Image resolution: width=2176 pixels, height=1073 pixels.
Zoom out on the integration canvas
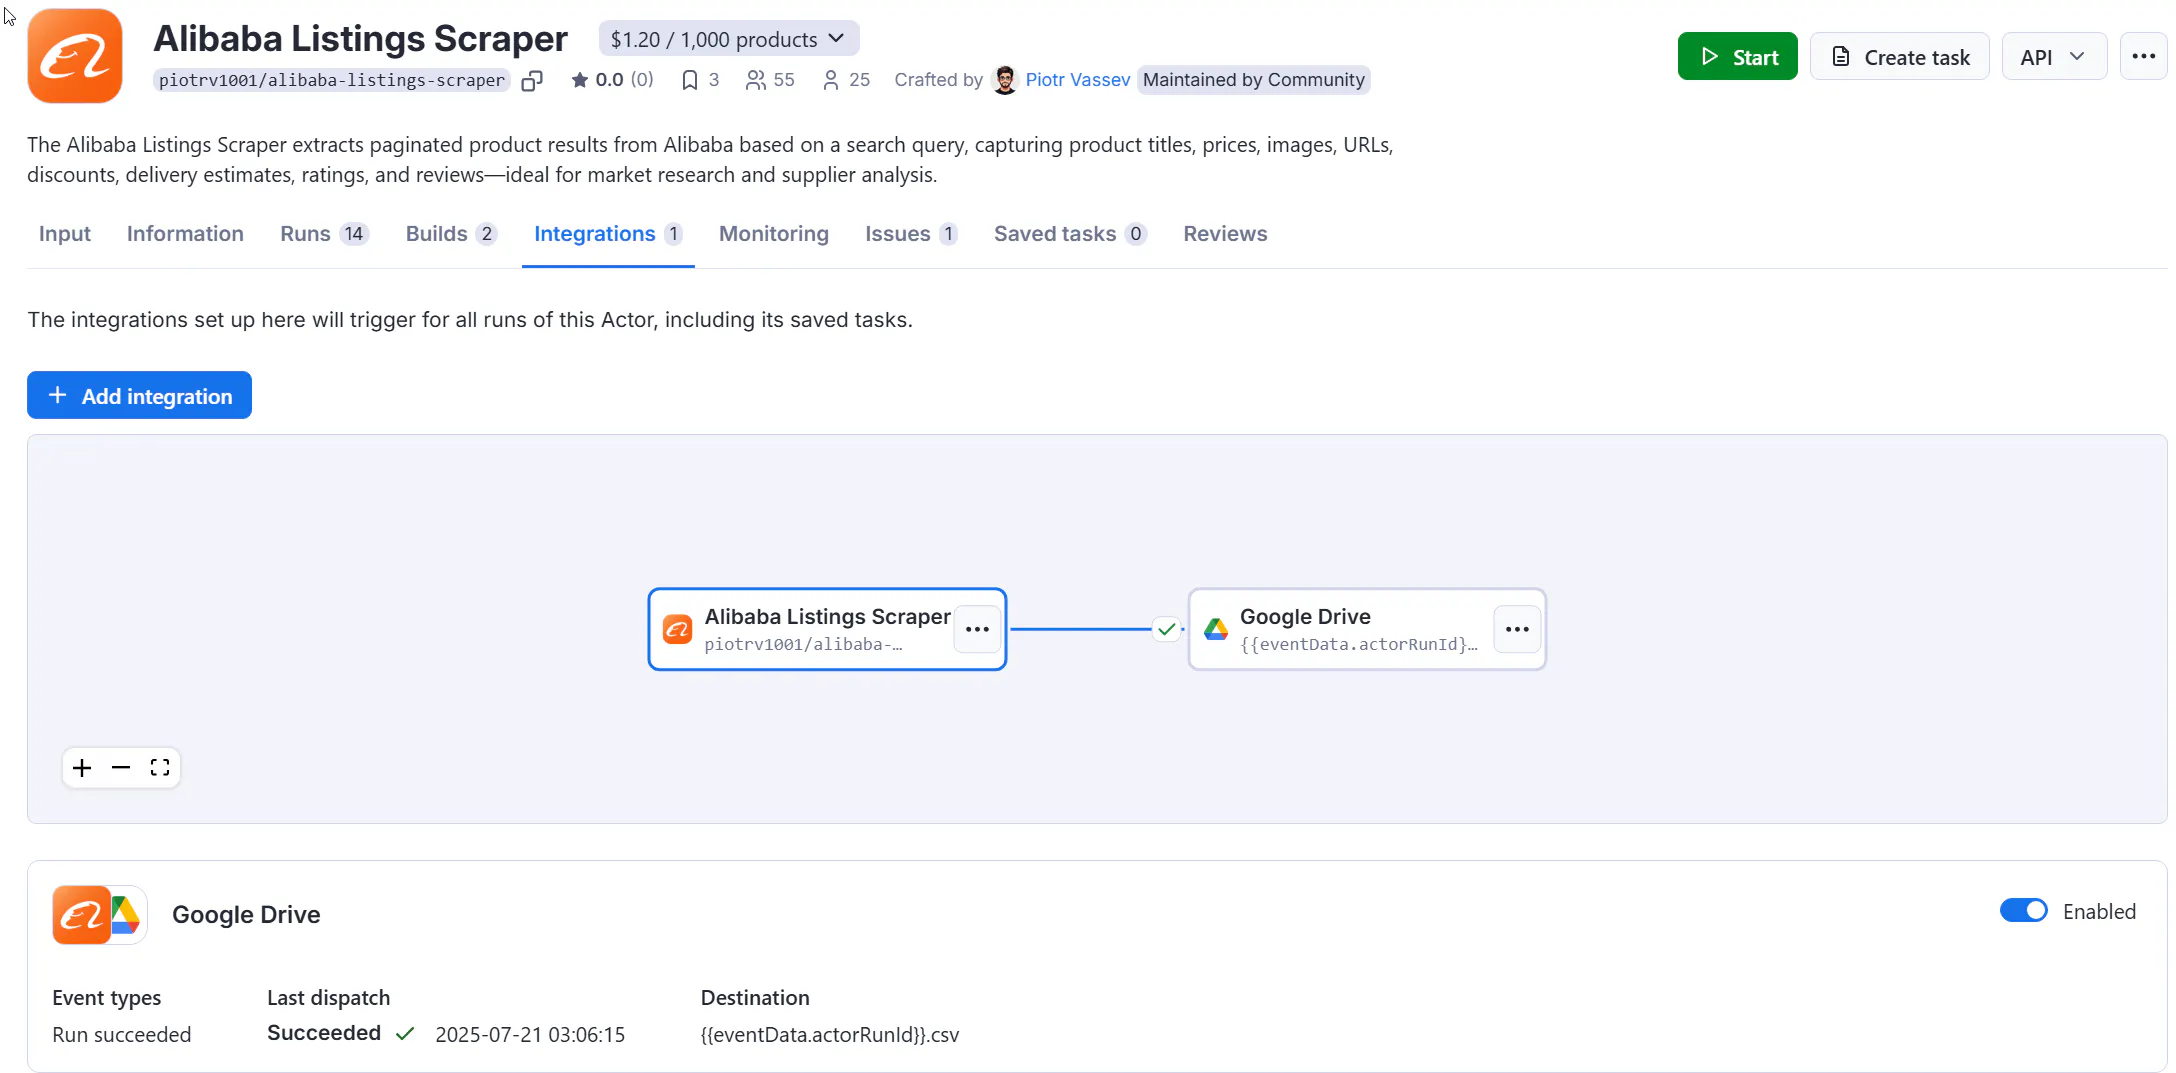click(x=121, y=767)
